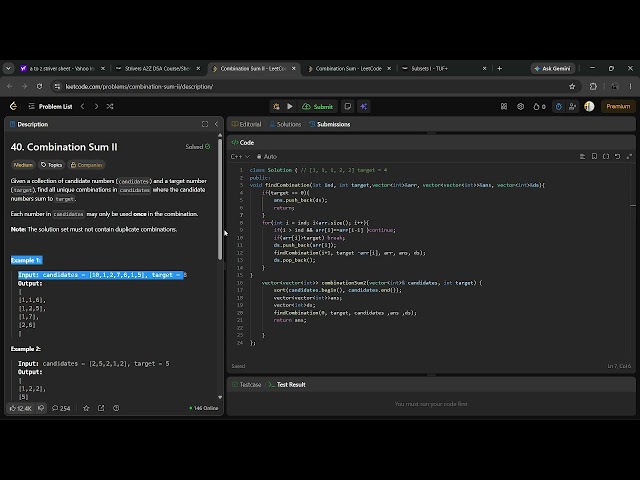Image resolution: width=640 pixels, height=480 pixels.
Task: Open the a to z striver sheet tab
Action: [x=62, y=69]
